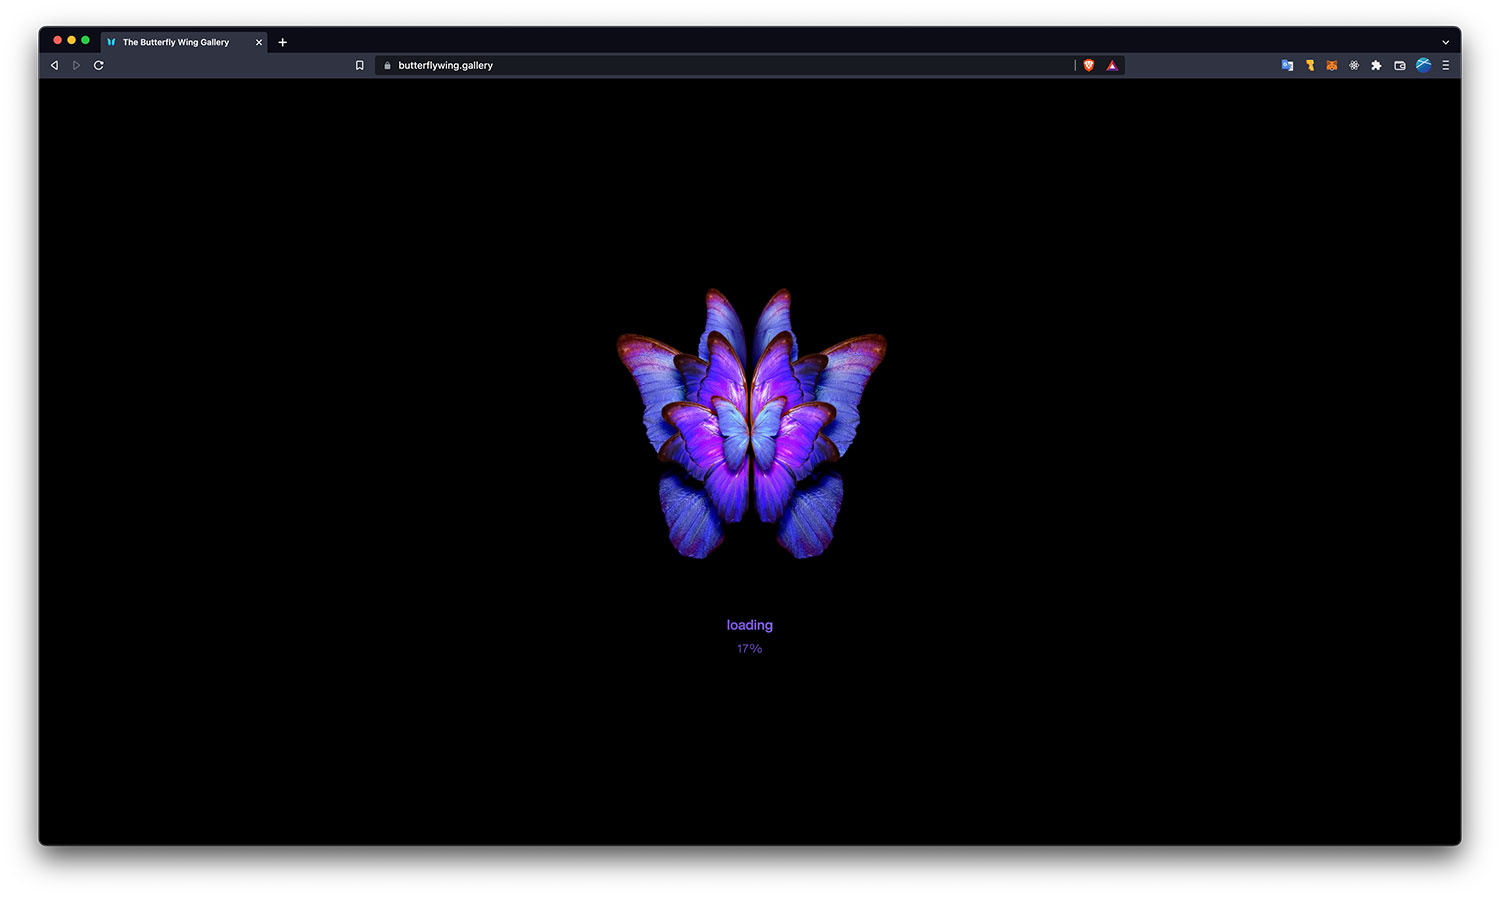Click the '17%' progress value
The height and width of the screenshot is (897, 1500).
click(x=749, y=649)
